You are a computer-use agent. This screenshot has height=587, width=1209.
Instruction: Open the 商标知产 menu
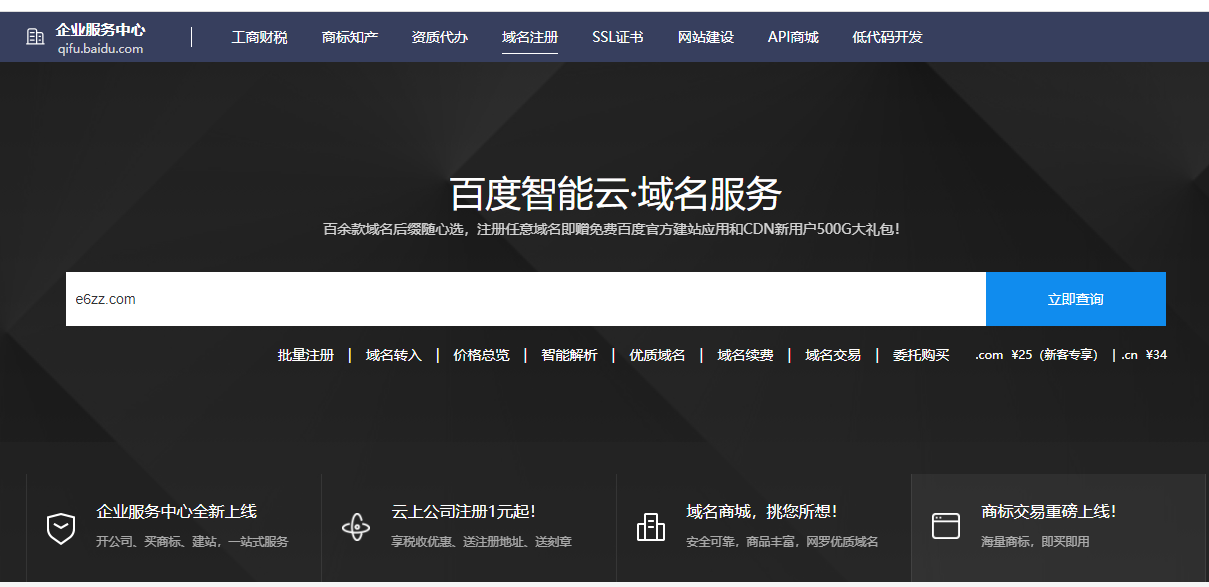coord(350,37)
